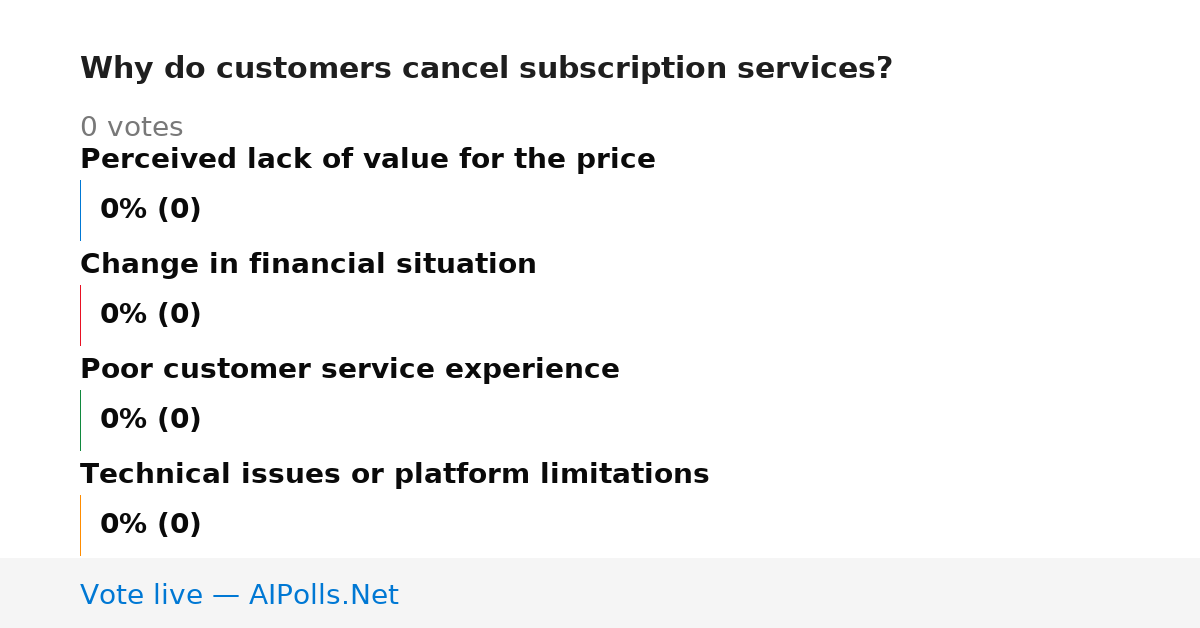Click 0% (0) result for poor customer service
Viewport: 1200px width, 628px height.
point(151,420)
